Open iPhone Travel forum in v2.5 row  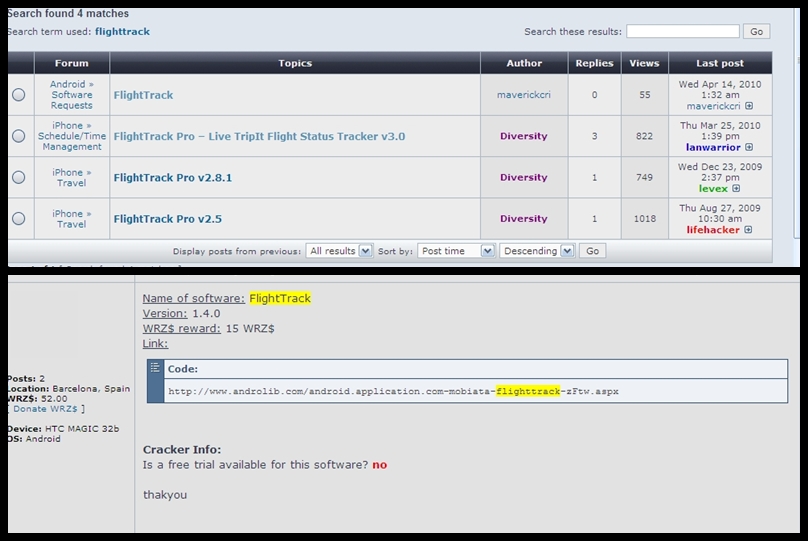[x=72, y=219]
